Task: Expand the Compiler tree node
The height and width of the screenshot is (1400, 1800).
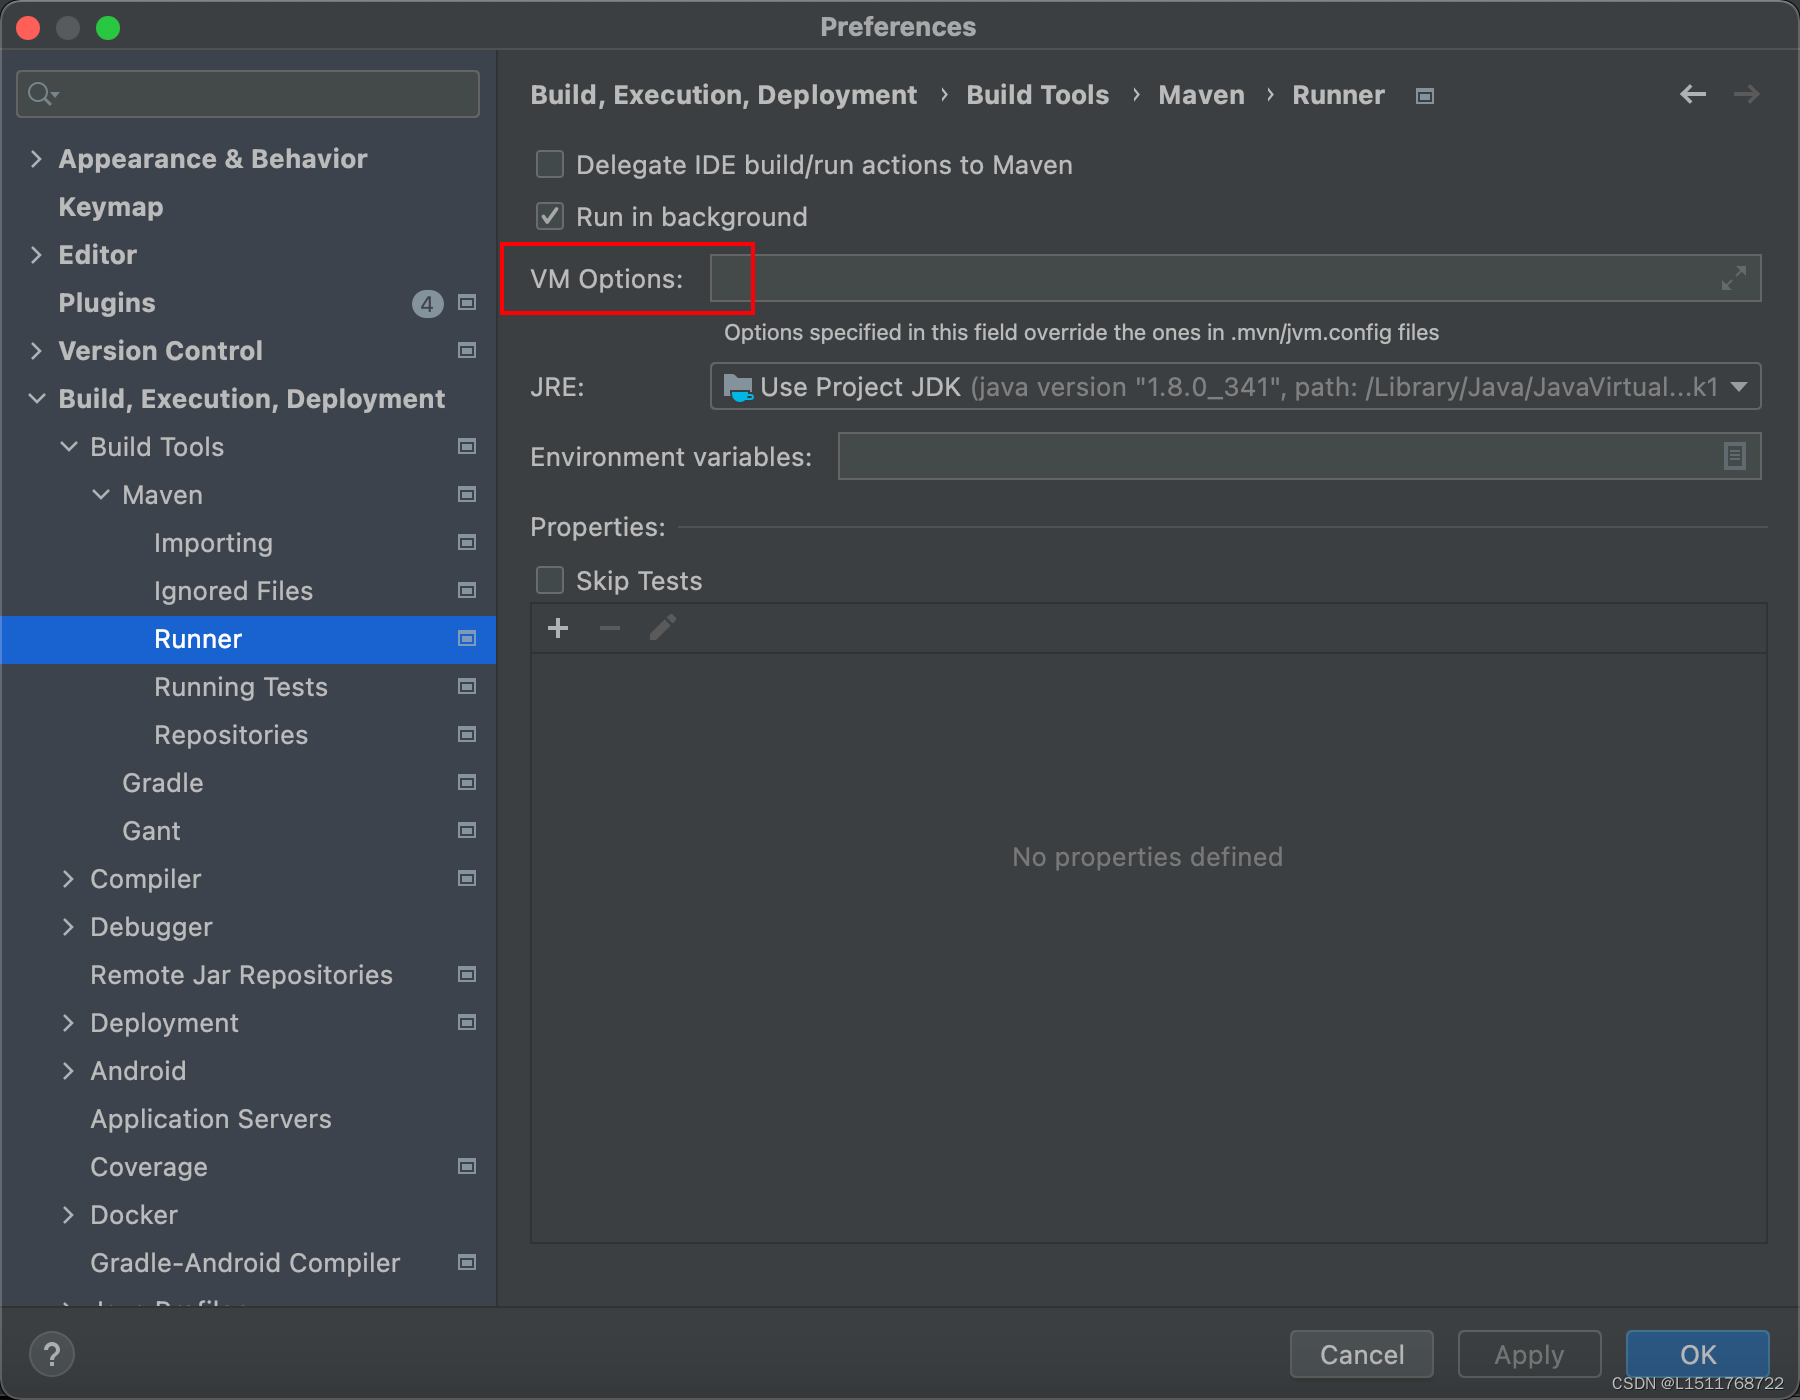Action: click(68, 879)
